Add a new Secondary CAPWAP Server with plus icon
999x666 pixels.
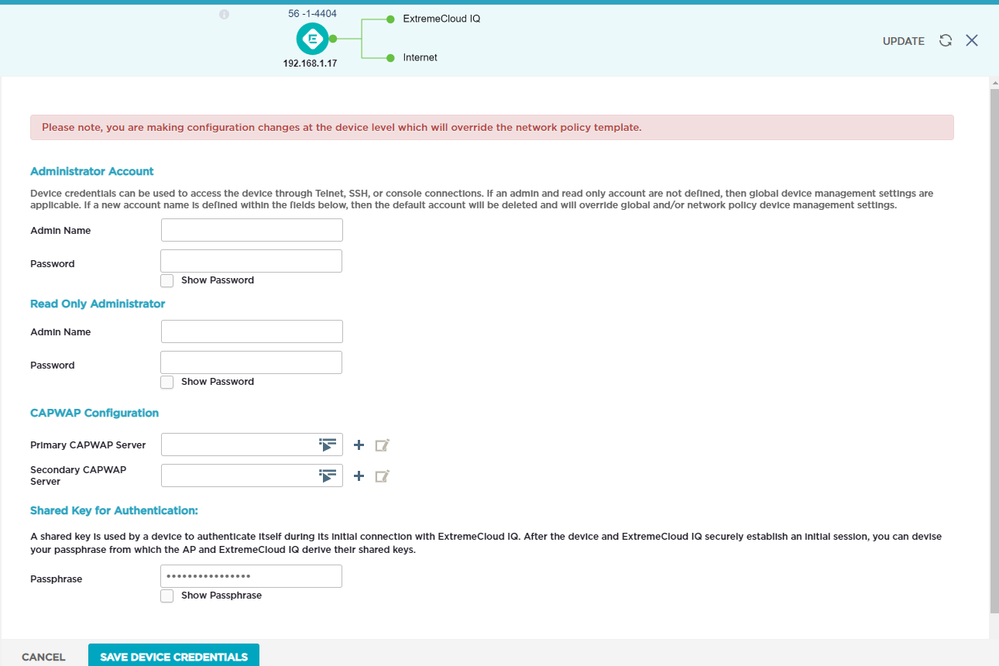coord(359,476)
